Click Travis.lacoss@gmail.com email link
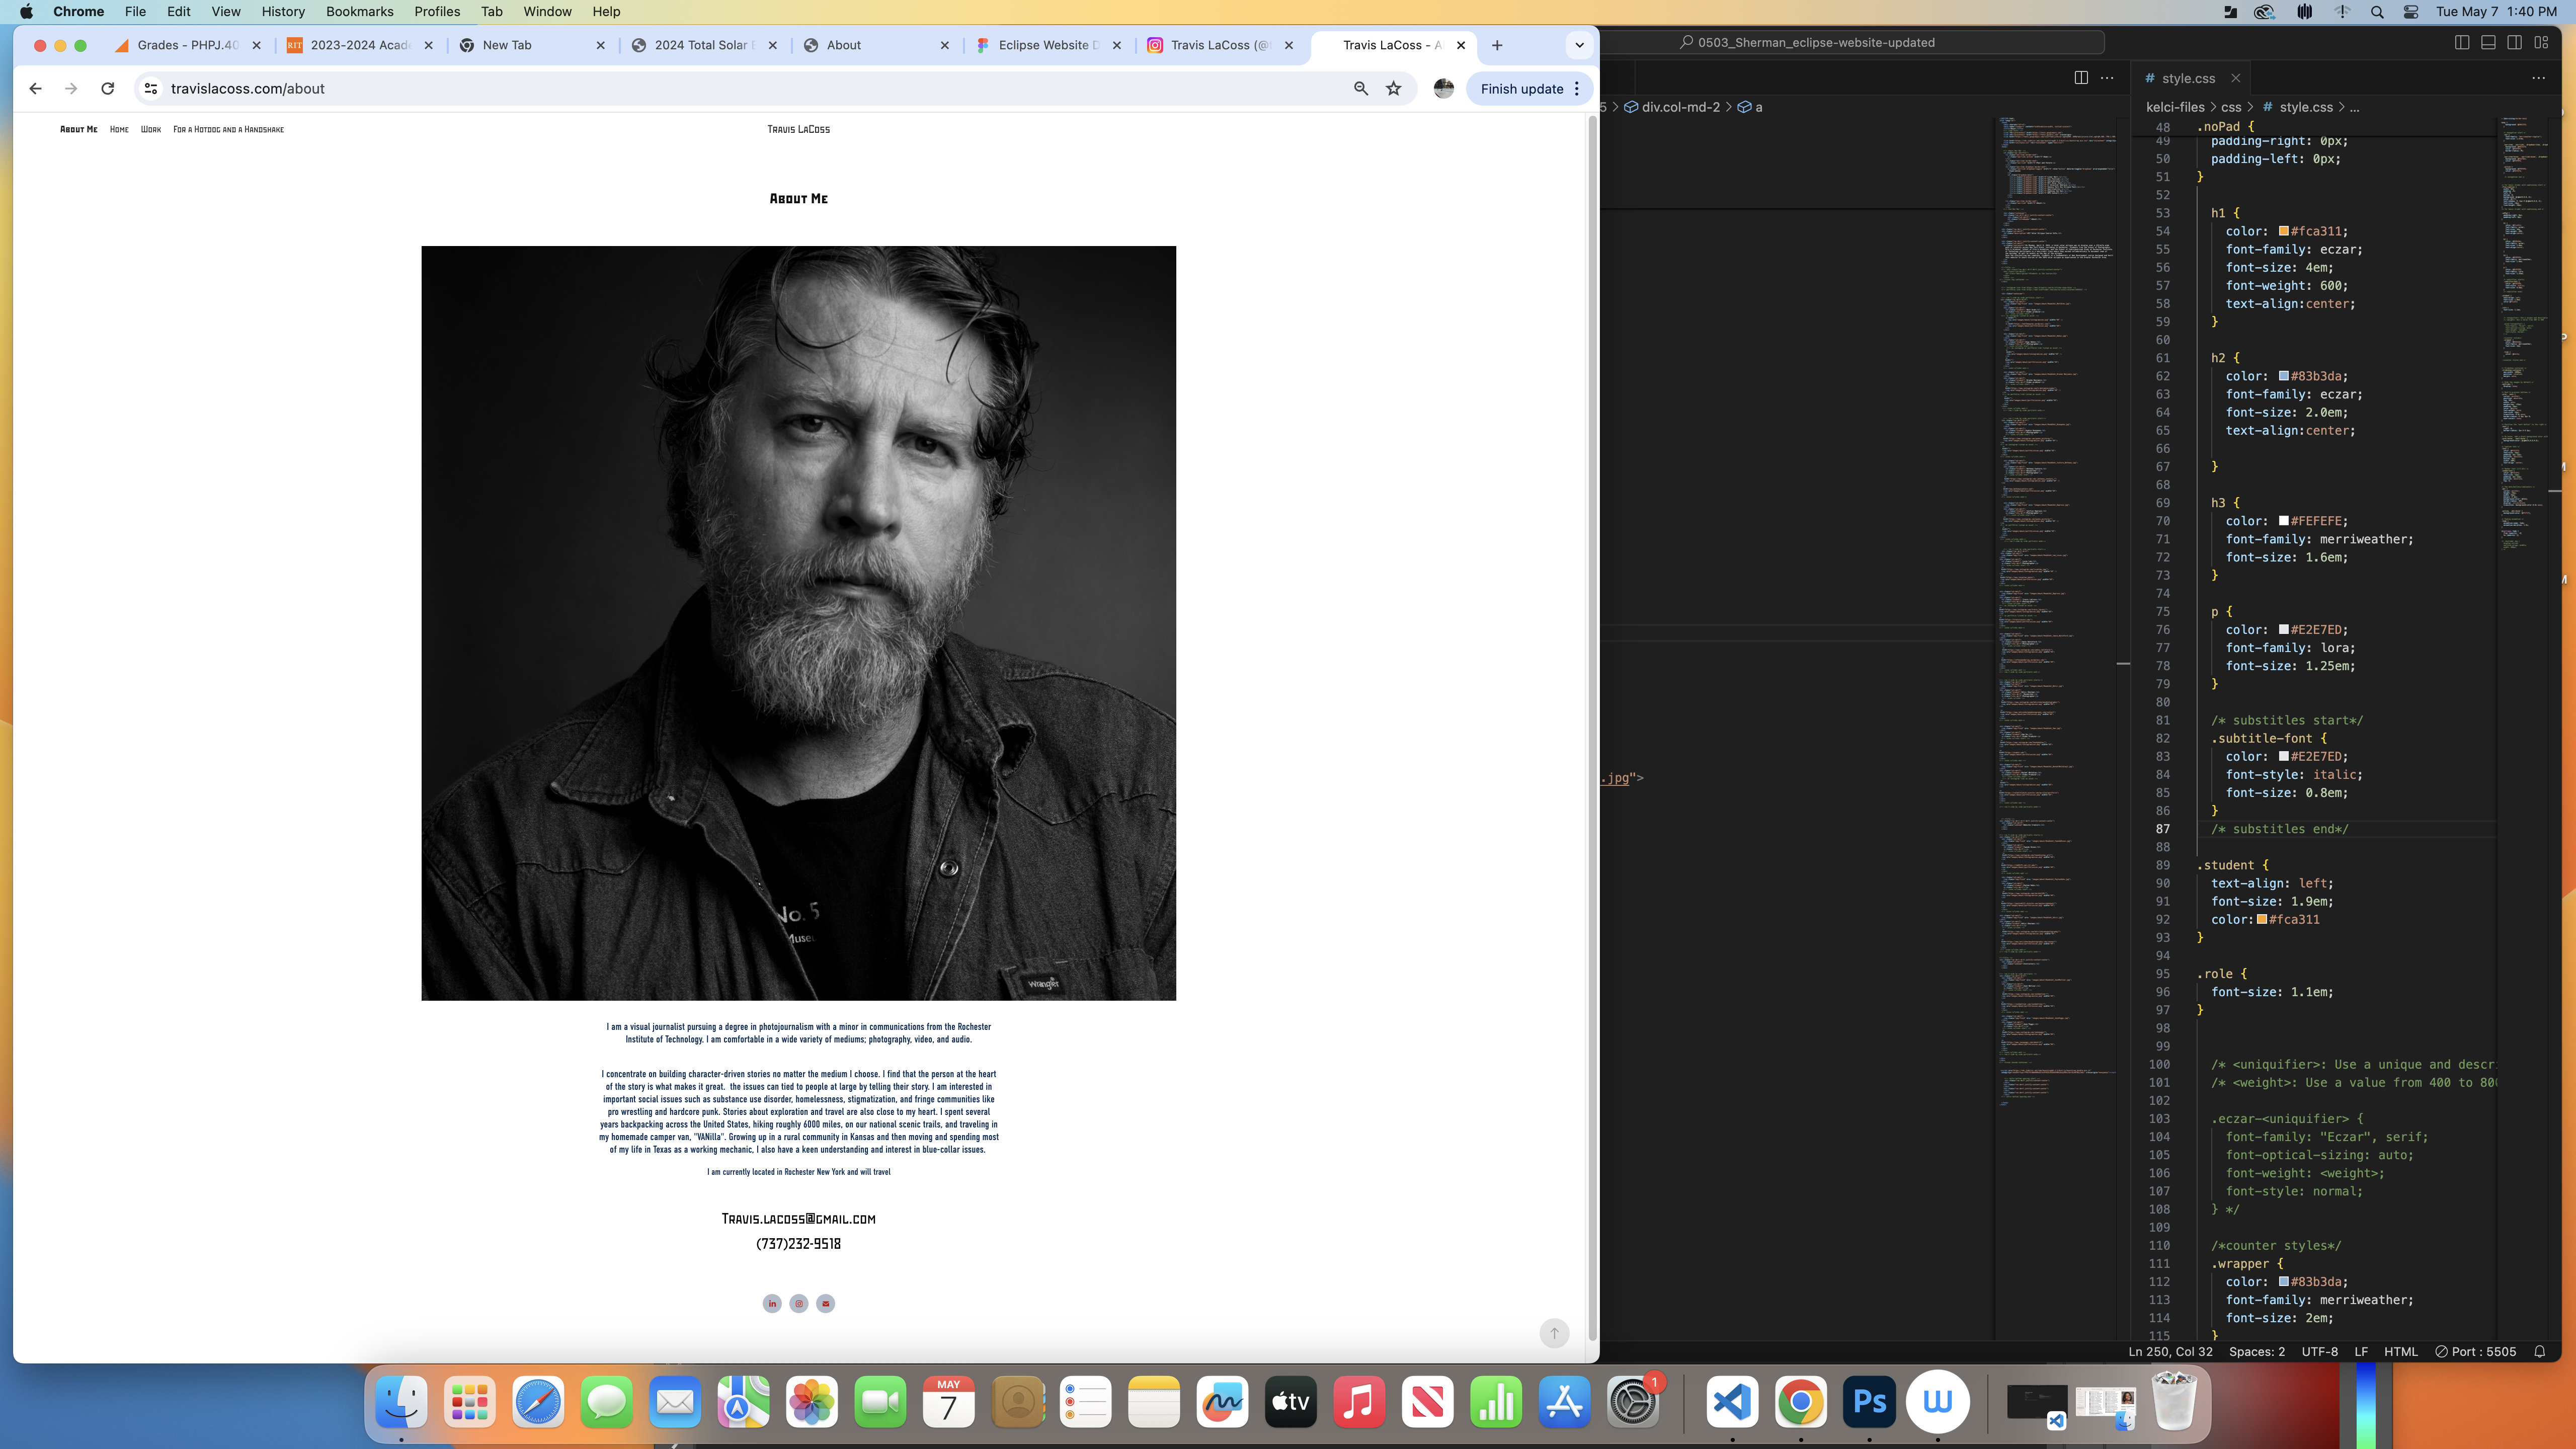 pyautogui.click(x=798, y=1219)
